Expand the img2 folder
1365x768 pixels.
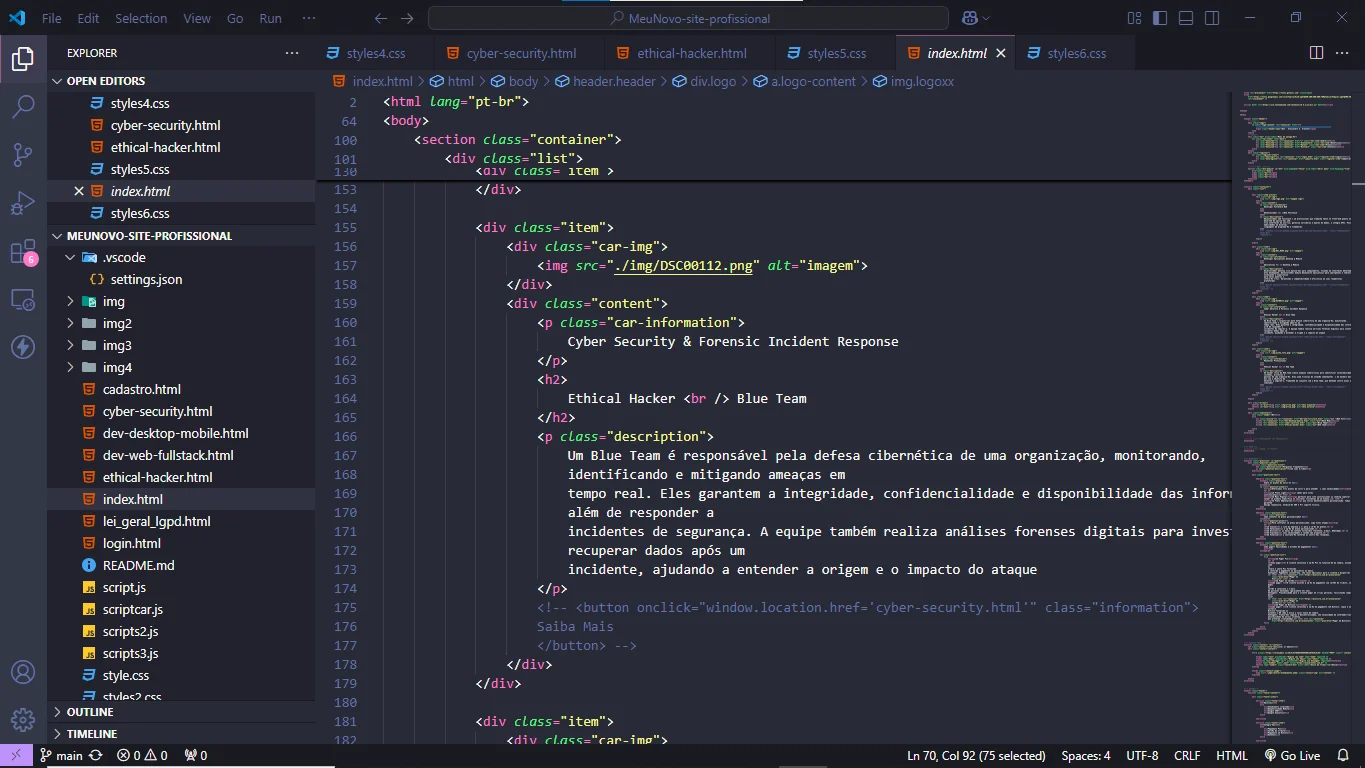click(x=117, y=323)
